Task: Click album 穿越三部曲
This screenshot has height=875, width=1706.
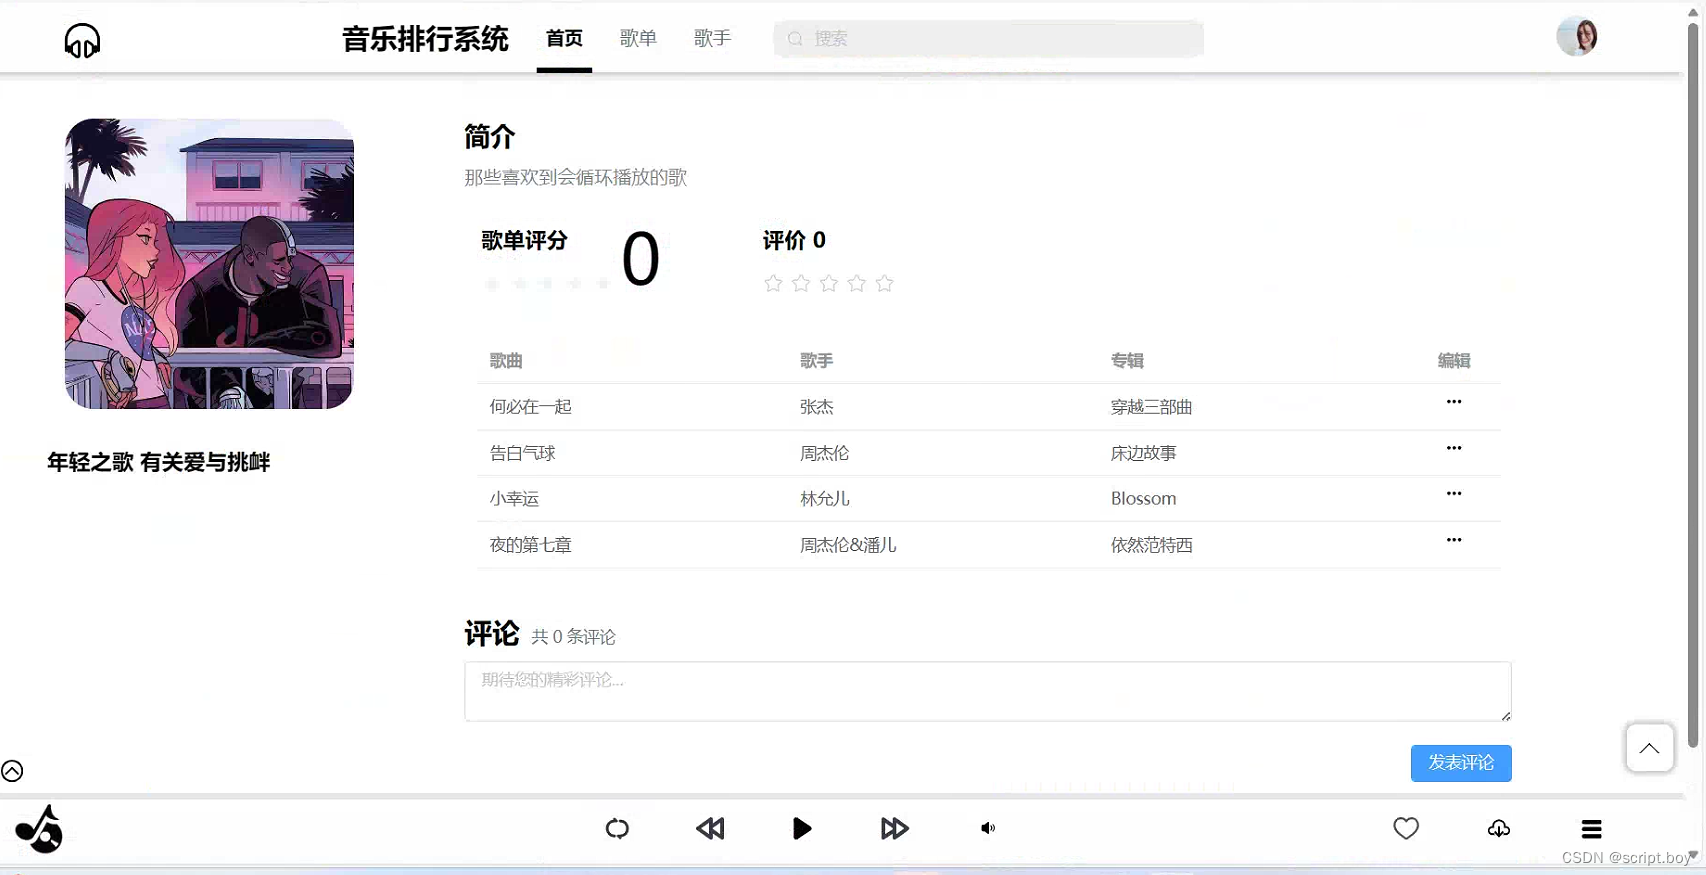Action: click(1151, 407)
